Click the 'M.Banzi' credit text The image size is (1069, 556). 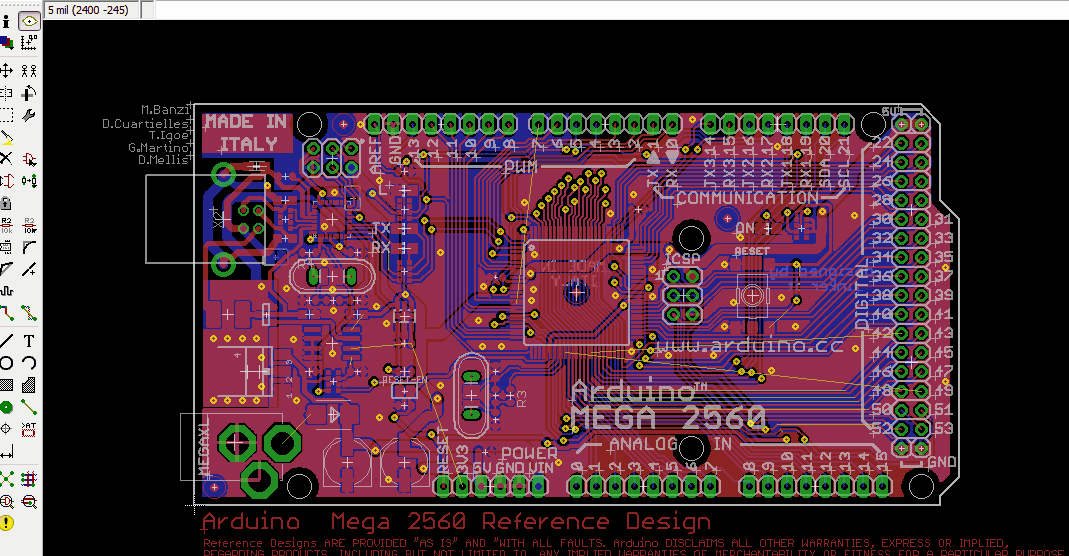[x=164, y=110]
